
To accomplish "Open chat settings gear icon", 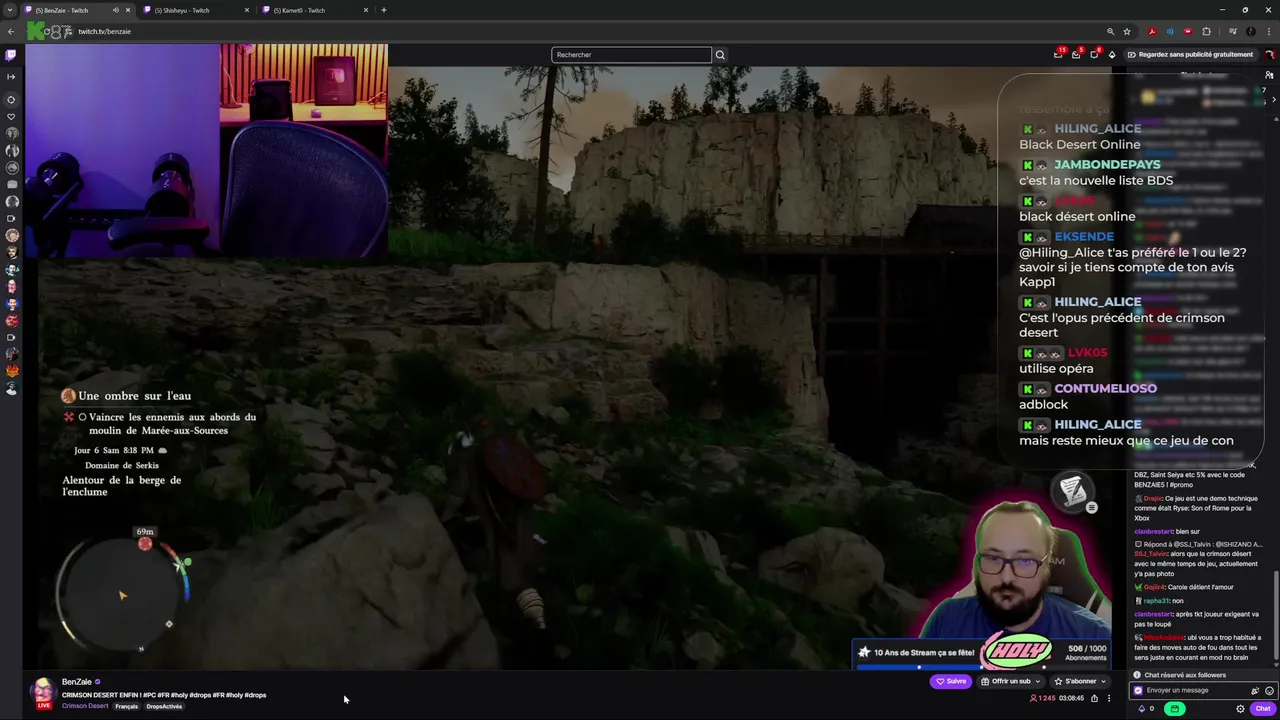I will point(1240,709).
